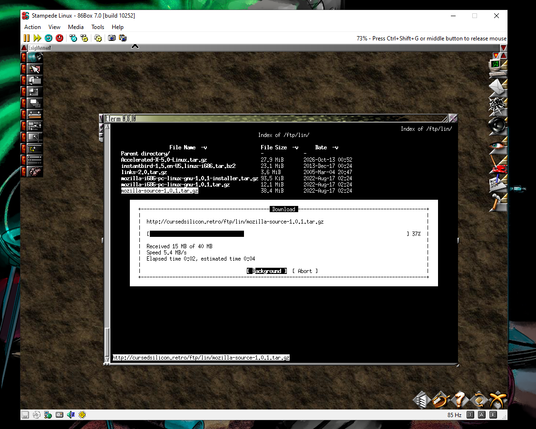This screenshot has width=536, height=429.
Task: Click the striped diamond pager icon at bottom right
Action: [x=422, y=399]
